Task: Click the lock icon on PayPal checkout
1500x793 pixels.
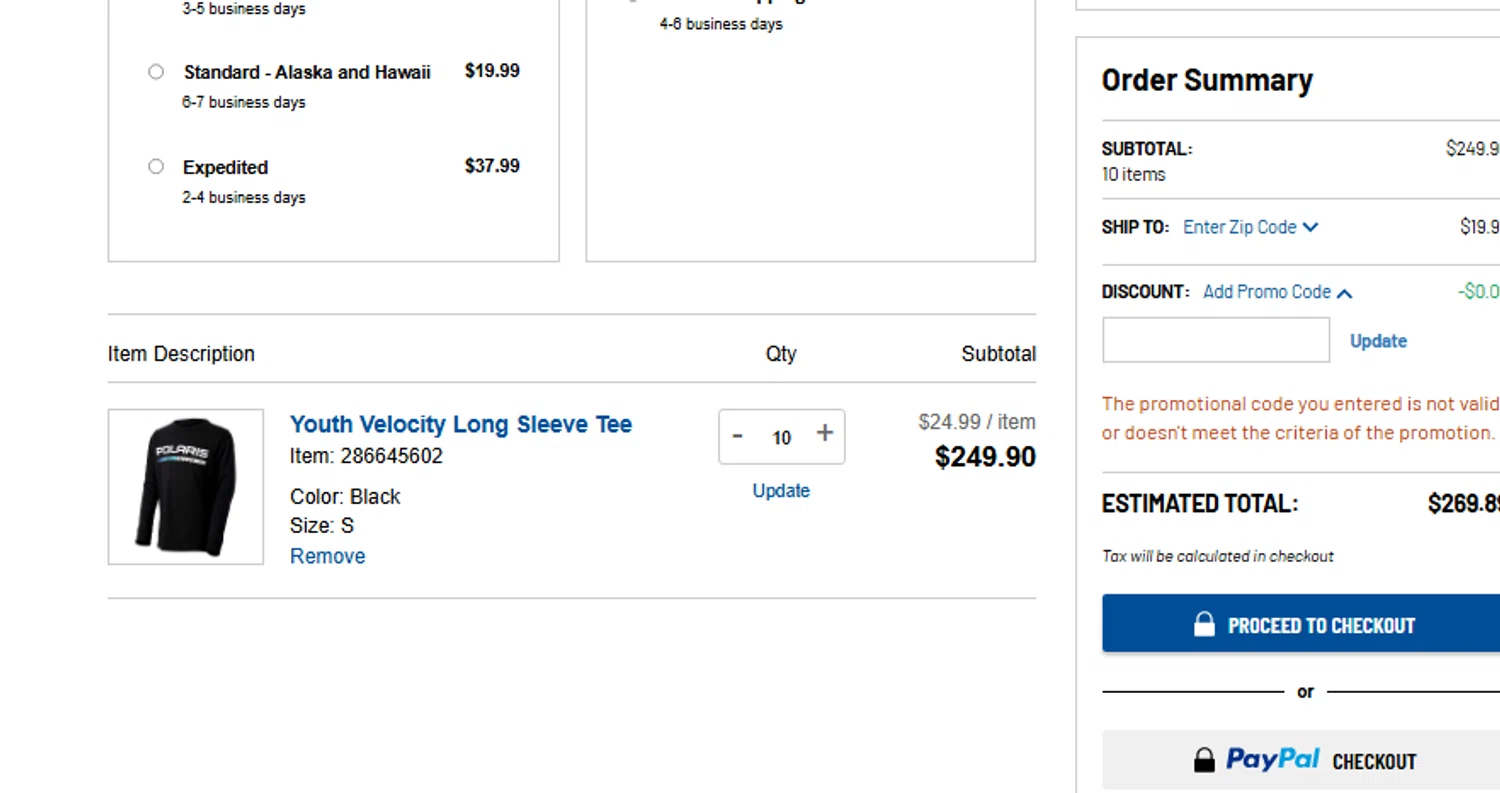Action: [x=1204, y=760]
